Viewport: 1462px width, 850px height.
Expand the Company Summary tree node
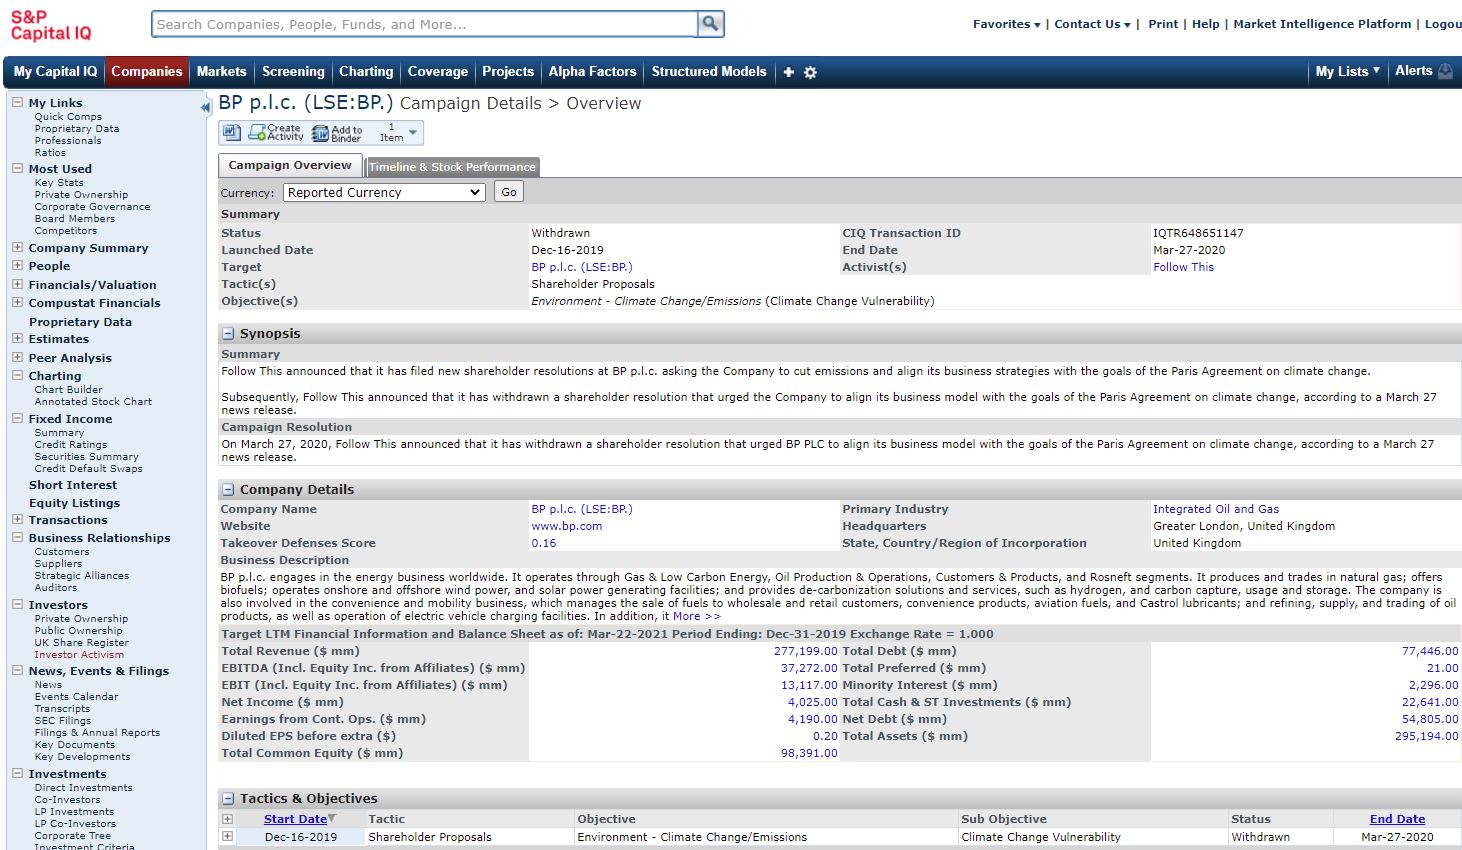point(17,248)
